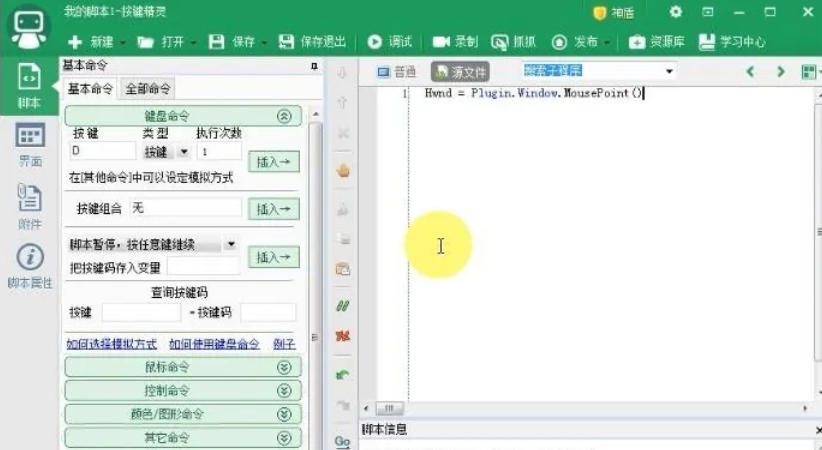
Task: Switch to the 普通 editor view tab
Action: coord(396,72)
